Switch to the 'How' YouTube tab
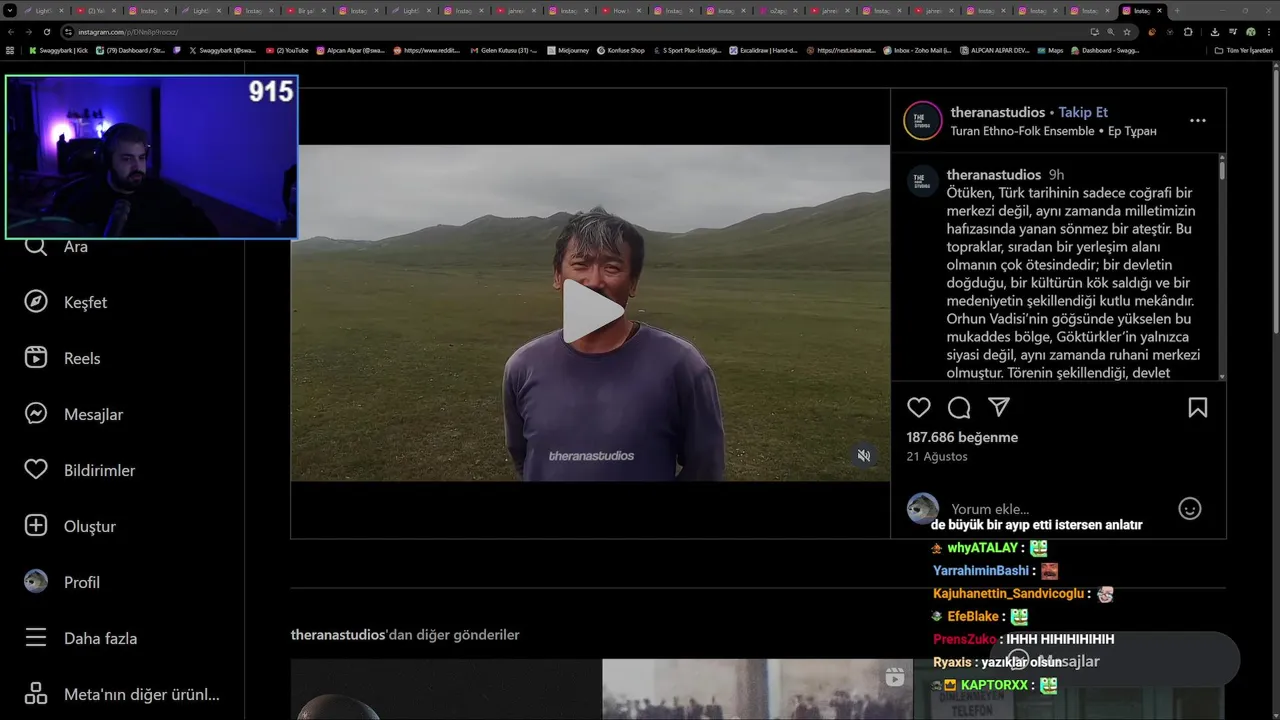The height and width of the screenshot is (720, 1280). [619, 11]
